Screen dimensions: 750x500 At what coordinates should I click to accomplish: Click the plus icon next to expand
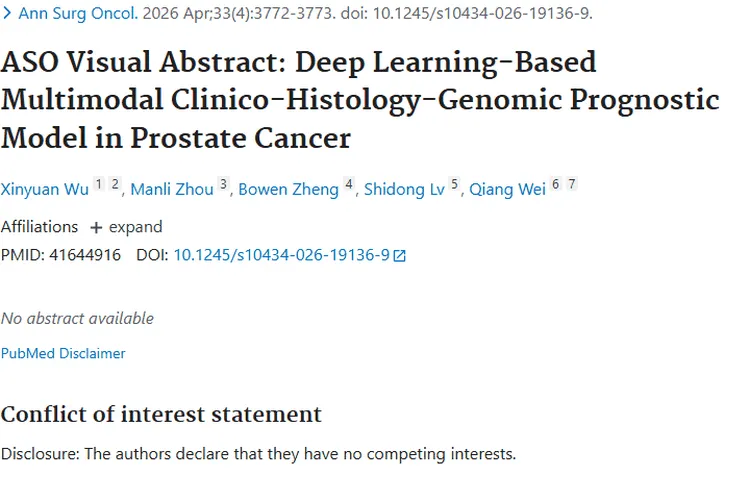pos(97,227)
